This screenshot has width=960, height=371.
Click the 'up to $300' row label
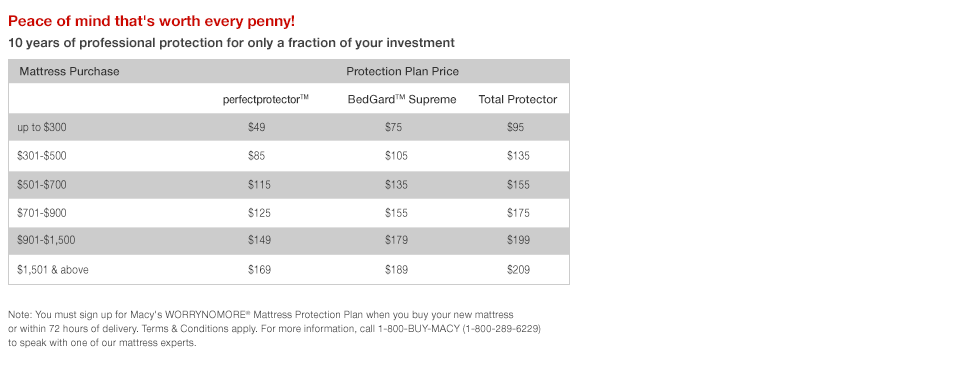[x=42, y=127]
